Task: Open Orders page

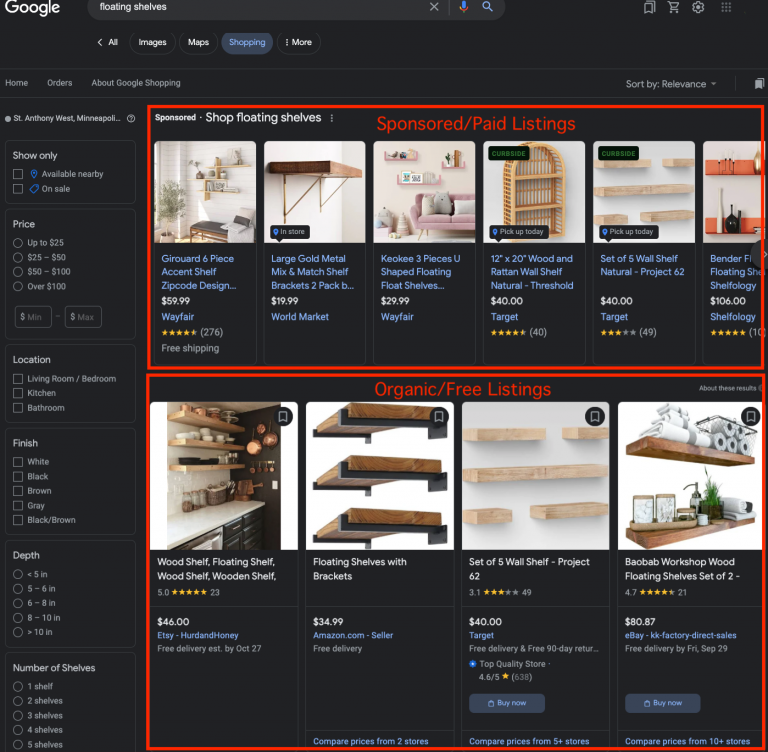Action: click(x=60, y=83)
